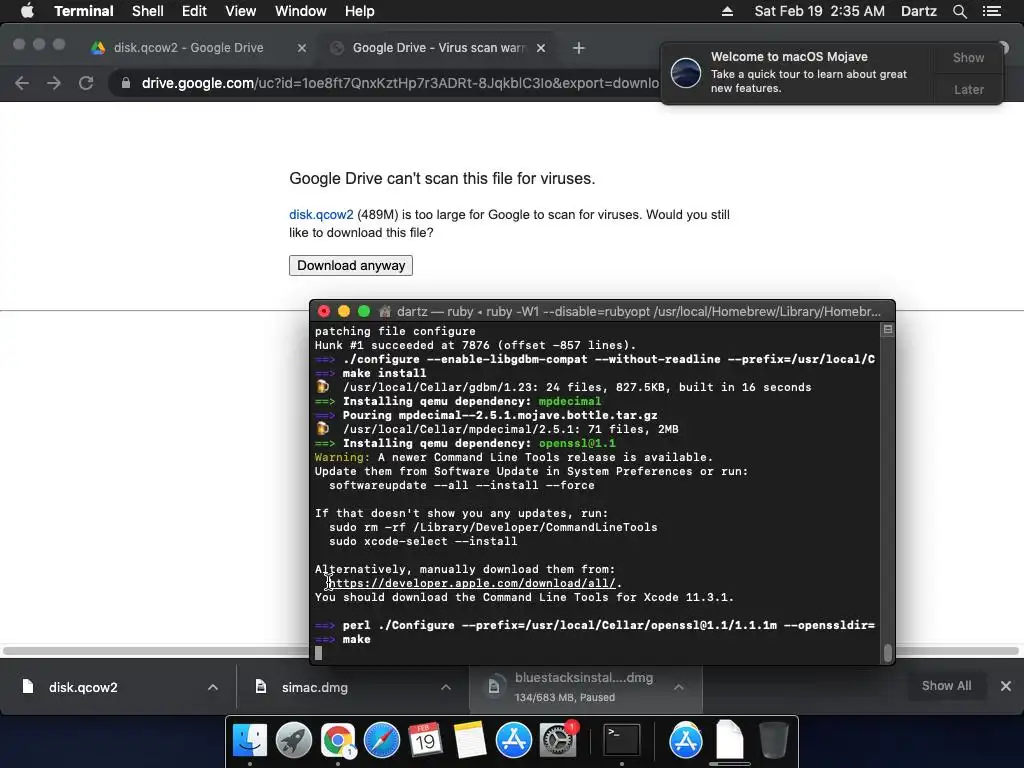The height and width of the screenshot is (768, 1024).
Task: Click the Terminal window title bar home icon
Action: (385, 312)
